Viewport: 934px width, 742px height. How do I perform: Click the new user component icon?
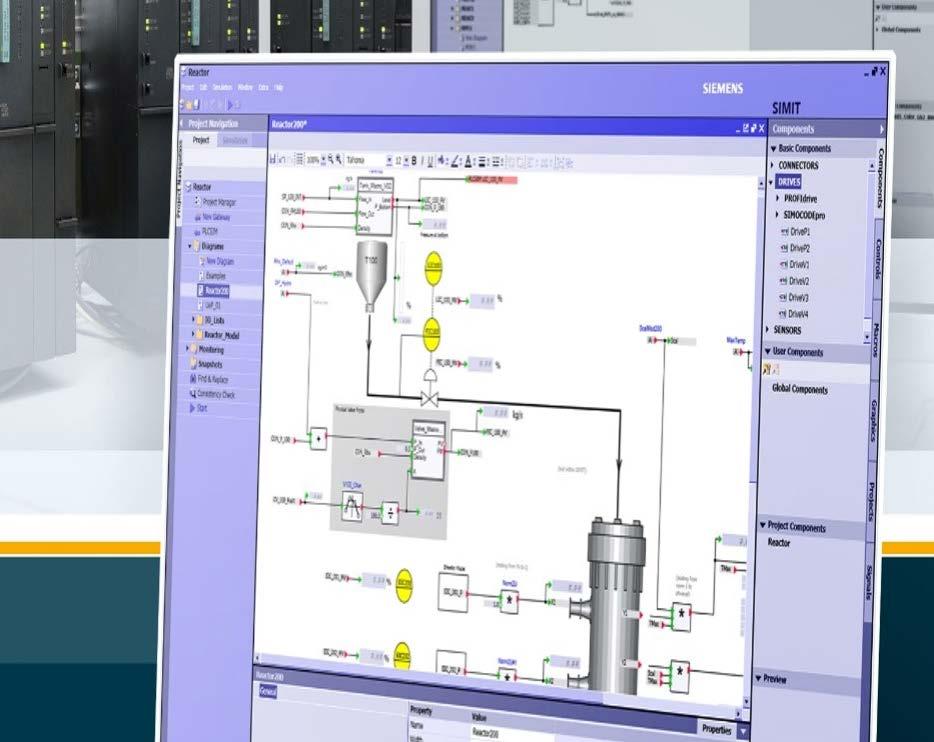(x=766, y=370)
